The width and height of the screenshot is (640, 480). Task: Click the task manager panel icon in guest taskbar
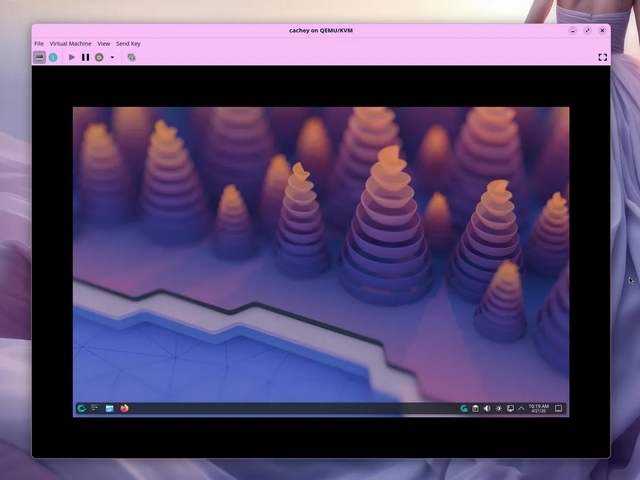pos(95,408)
